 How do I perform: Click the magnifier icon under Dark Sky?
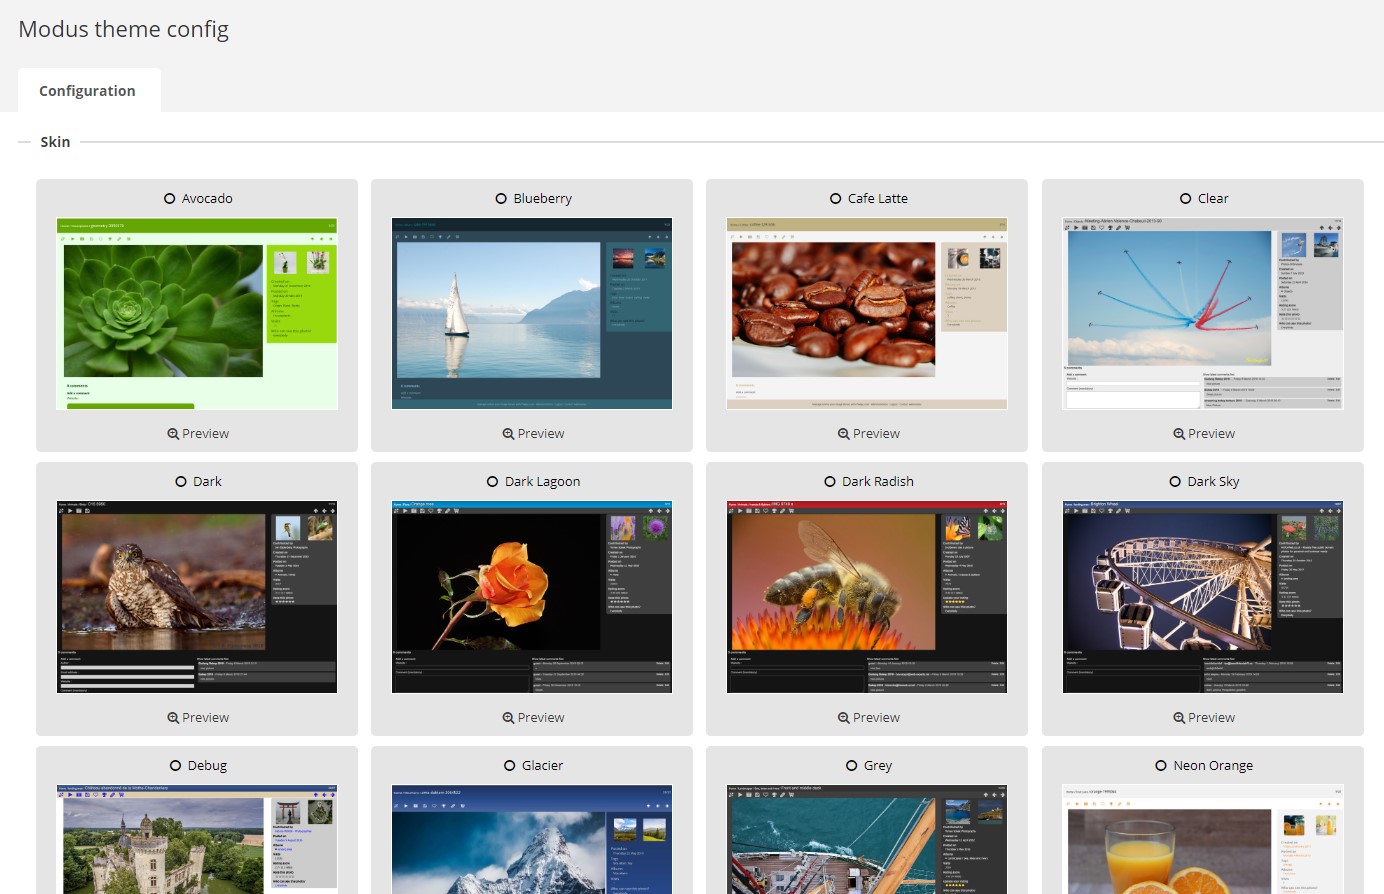point(1179,718)
